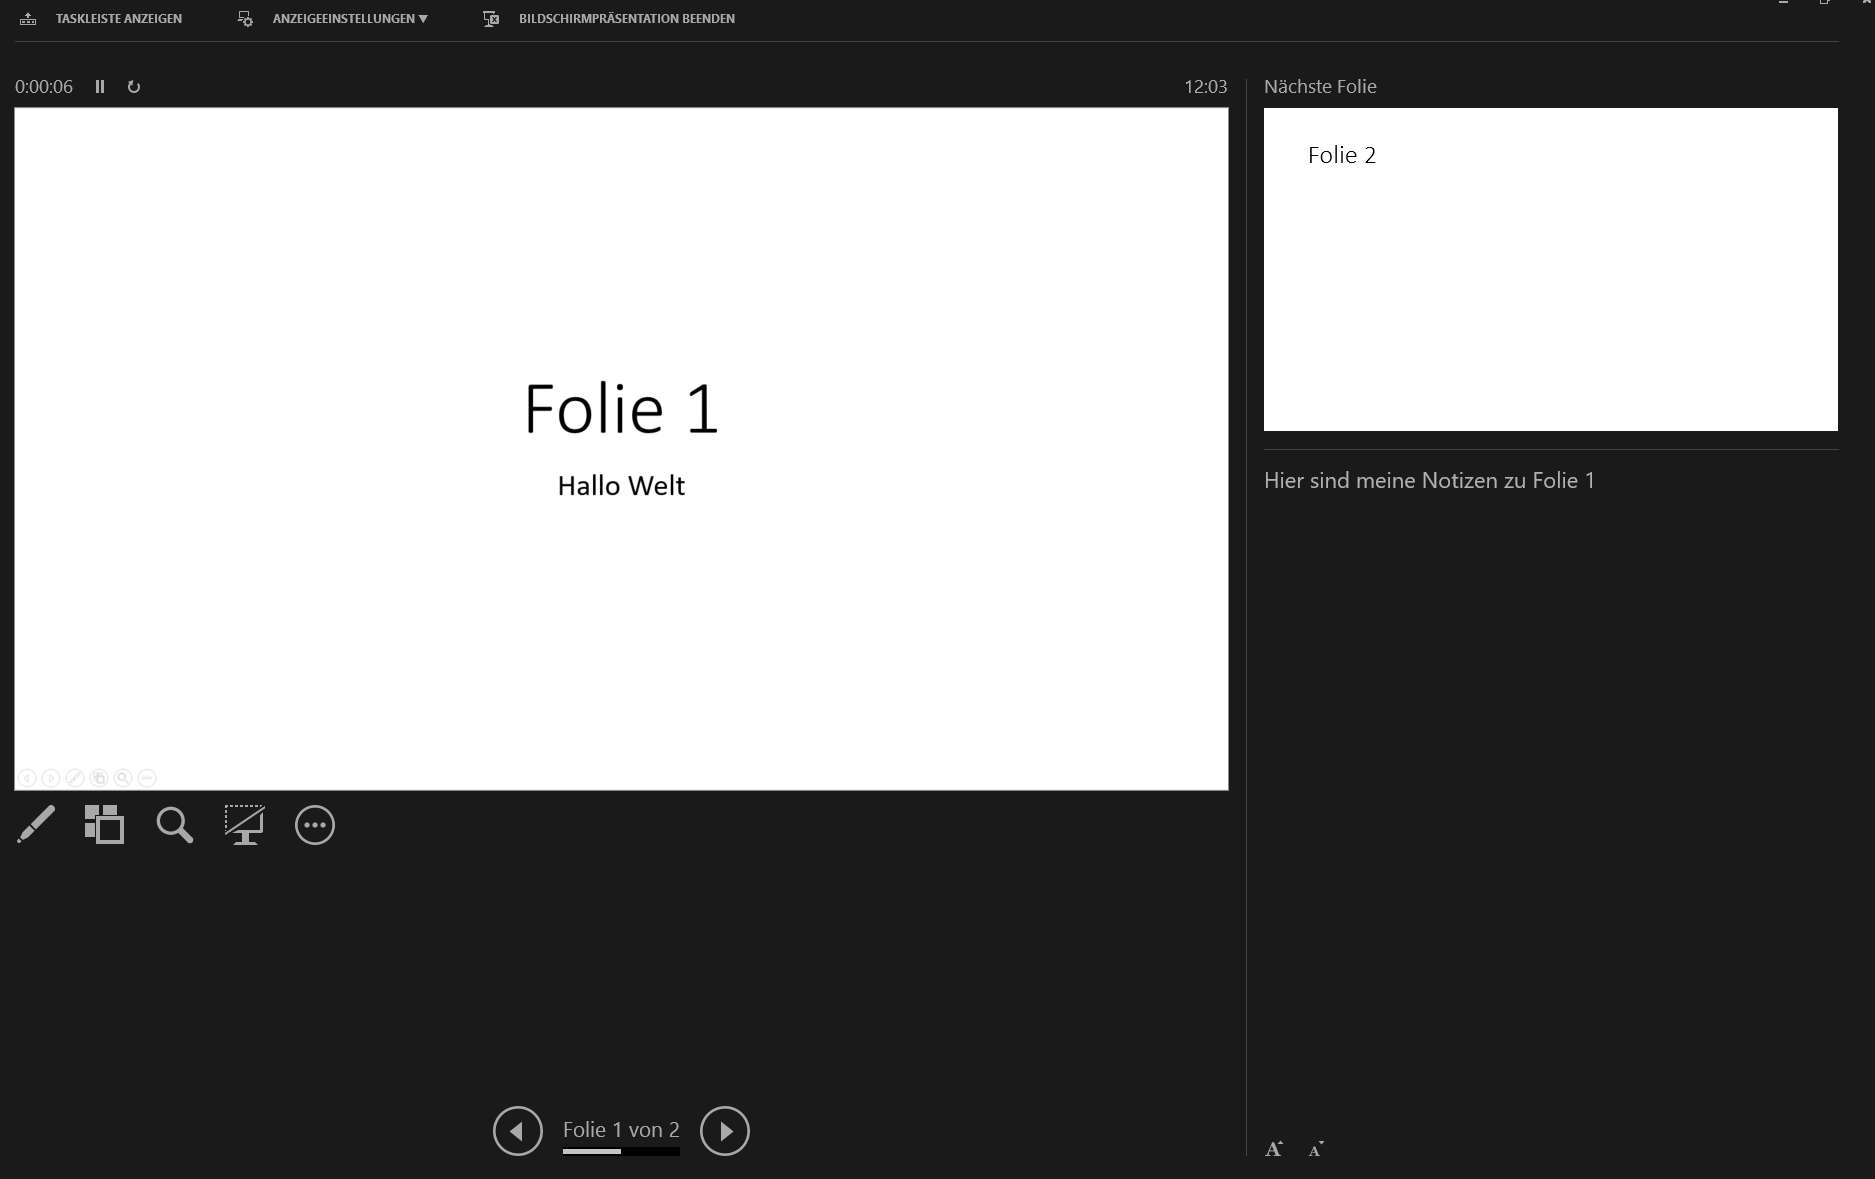Decrease the notes text size
The width and height of the screenshot is (1875, 1179).
1316,1149
